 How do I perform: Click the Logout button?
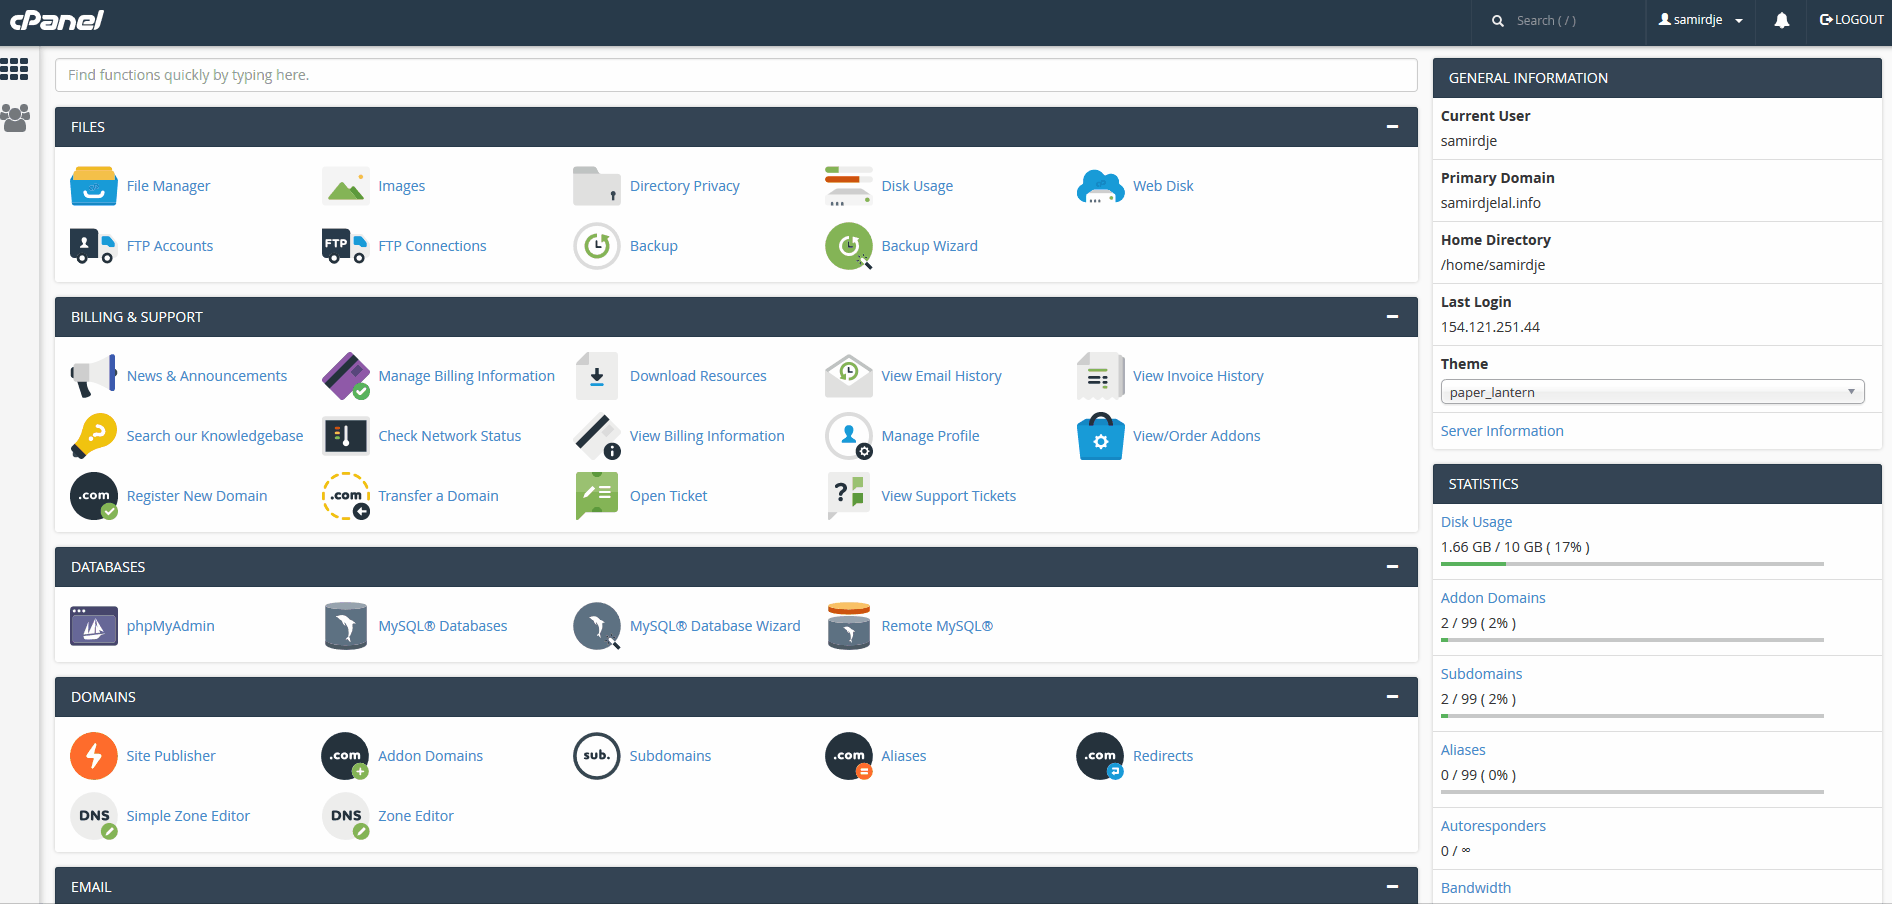tap(1851, 20)
